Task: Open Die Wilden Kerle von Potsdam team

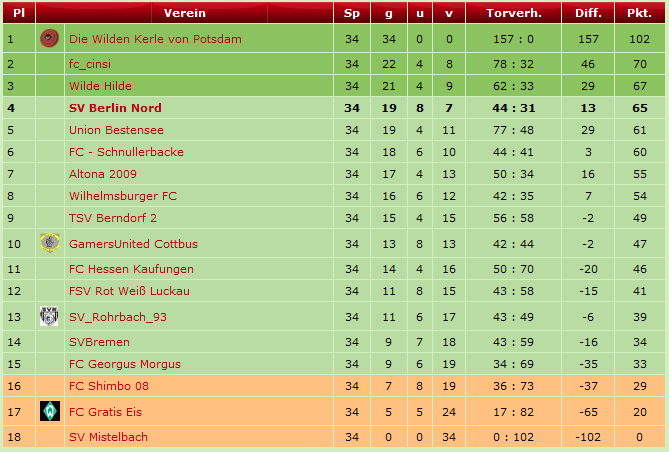Action: (155, 39)
